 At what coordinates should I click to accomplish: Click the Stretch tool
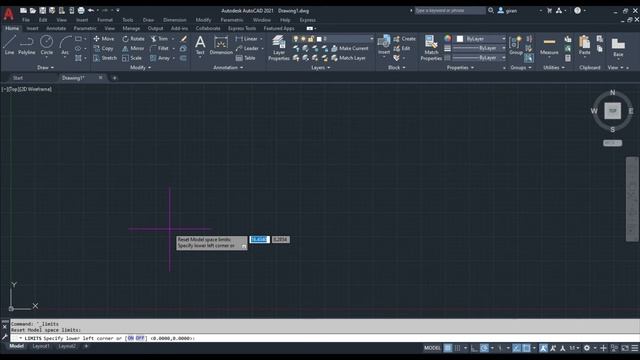pos(105,58)
